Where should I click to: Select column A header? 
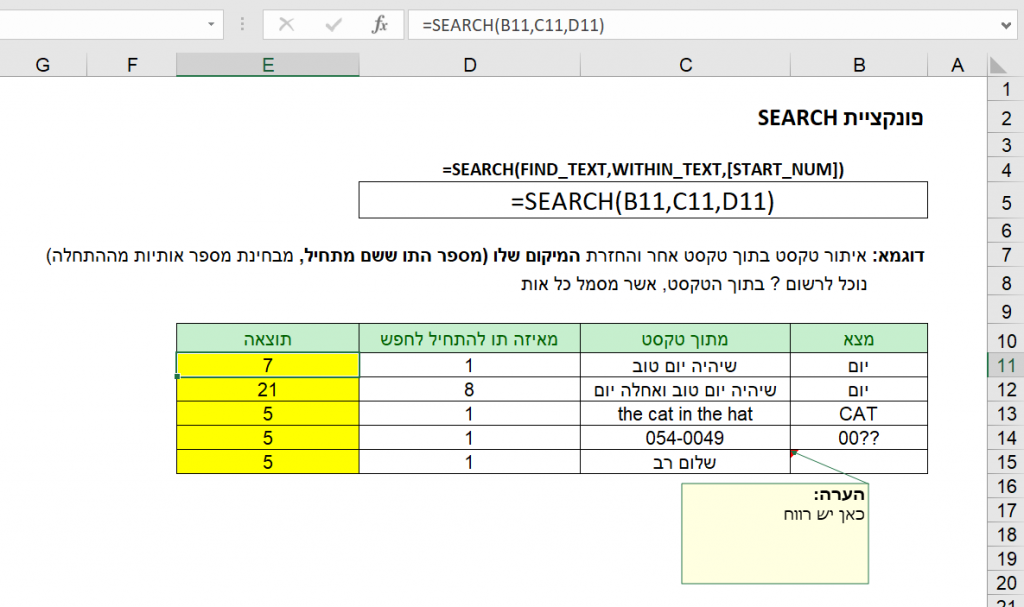[x=957, y=65]
